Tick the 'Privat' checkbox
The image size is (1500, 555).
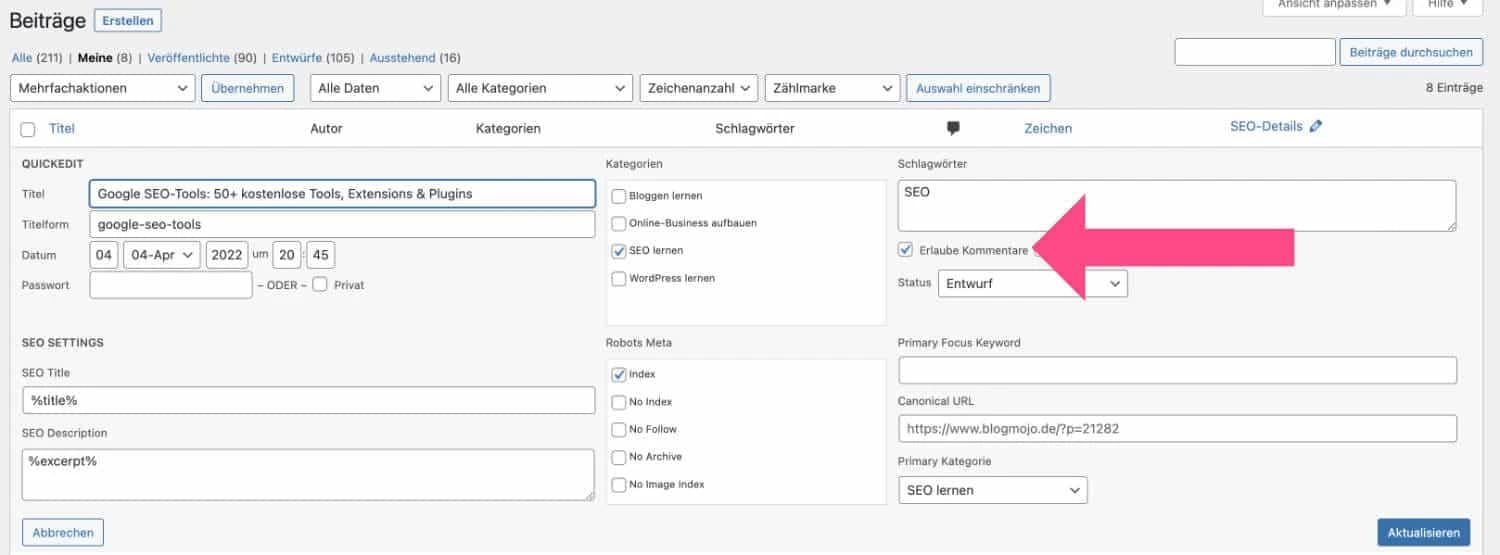coord(320,285)
